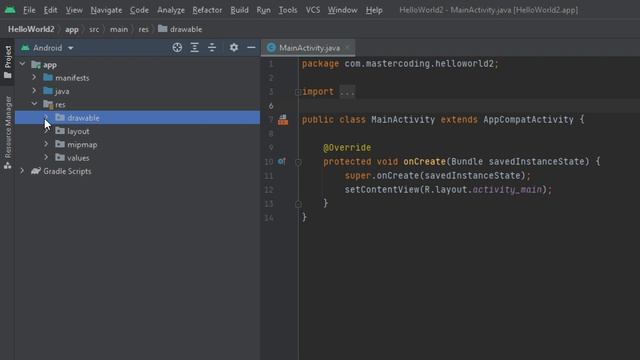
Task: Open the Resource Manager side tab
Action: pos(7,133)
